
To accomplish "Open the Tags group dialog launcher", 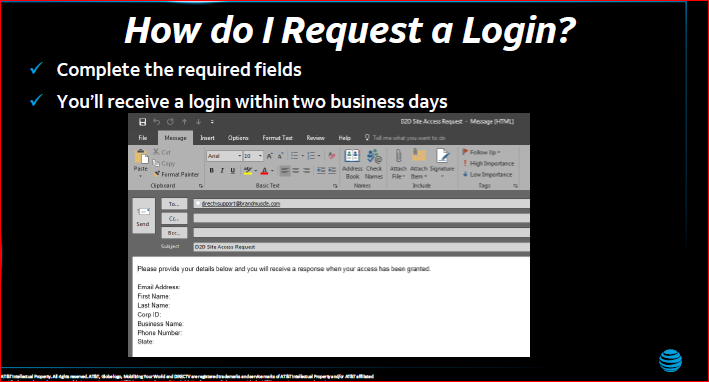I will 515,186.
